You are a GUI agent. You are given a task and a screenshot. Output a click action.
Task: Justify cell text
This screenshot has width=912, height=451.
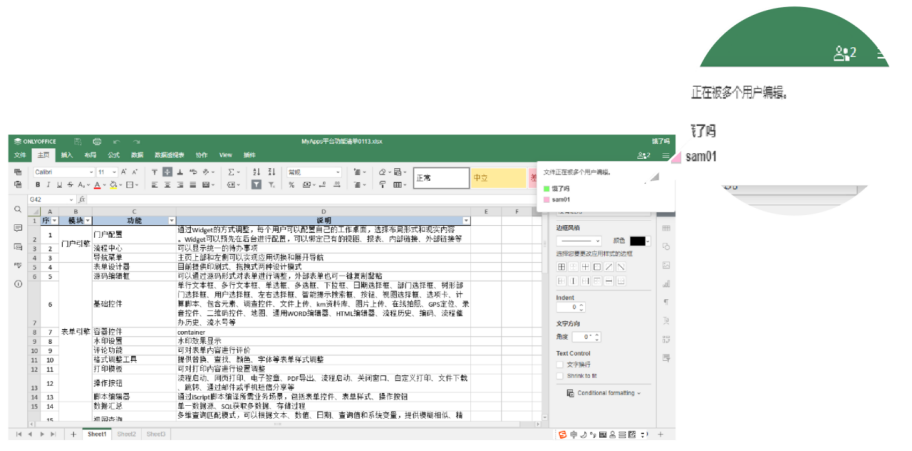pyautogui.click(x=193, y=185)
